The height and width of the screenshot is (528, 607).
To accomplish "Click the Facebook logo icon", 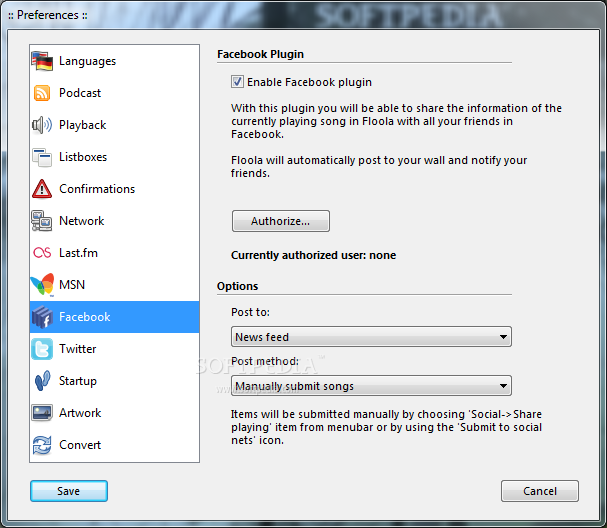I will tap(42, 317).
